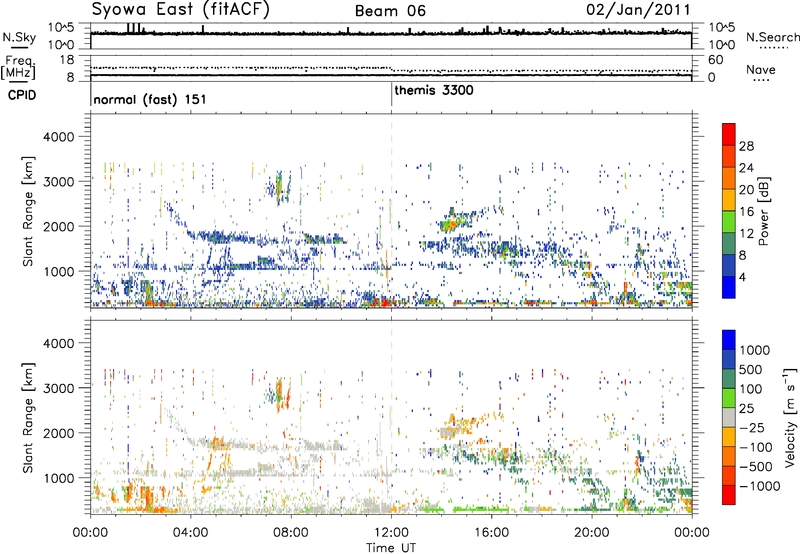Click the '2000' tick on power panel

tap(59, 226)
